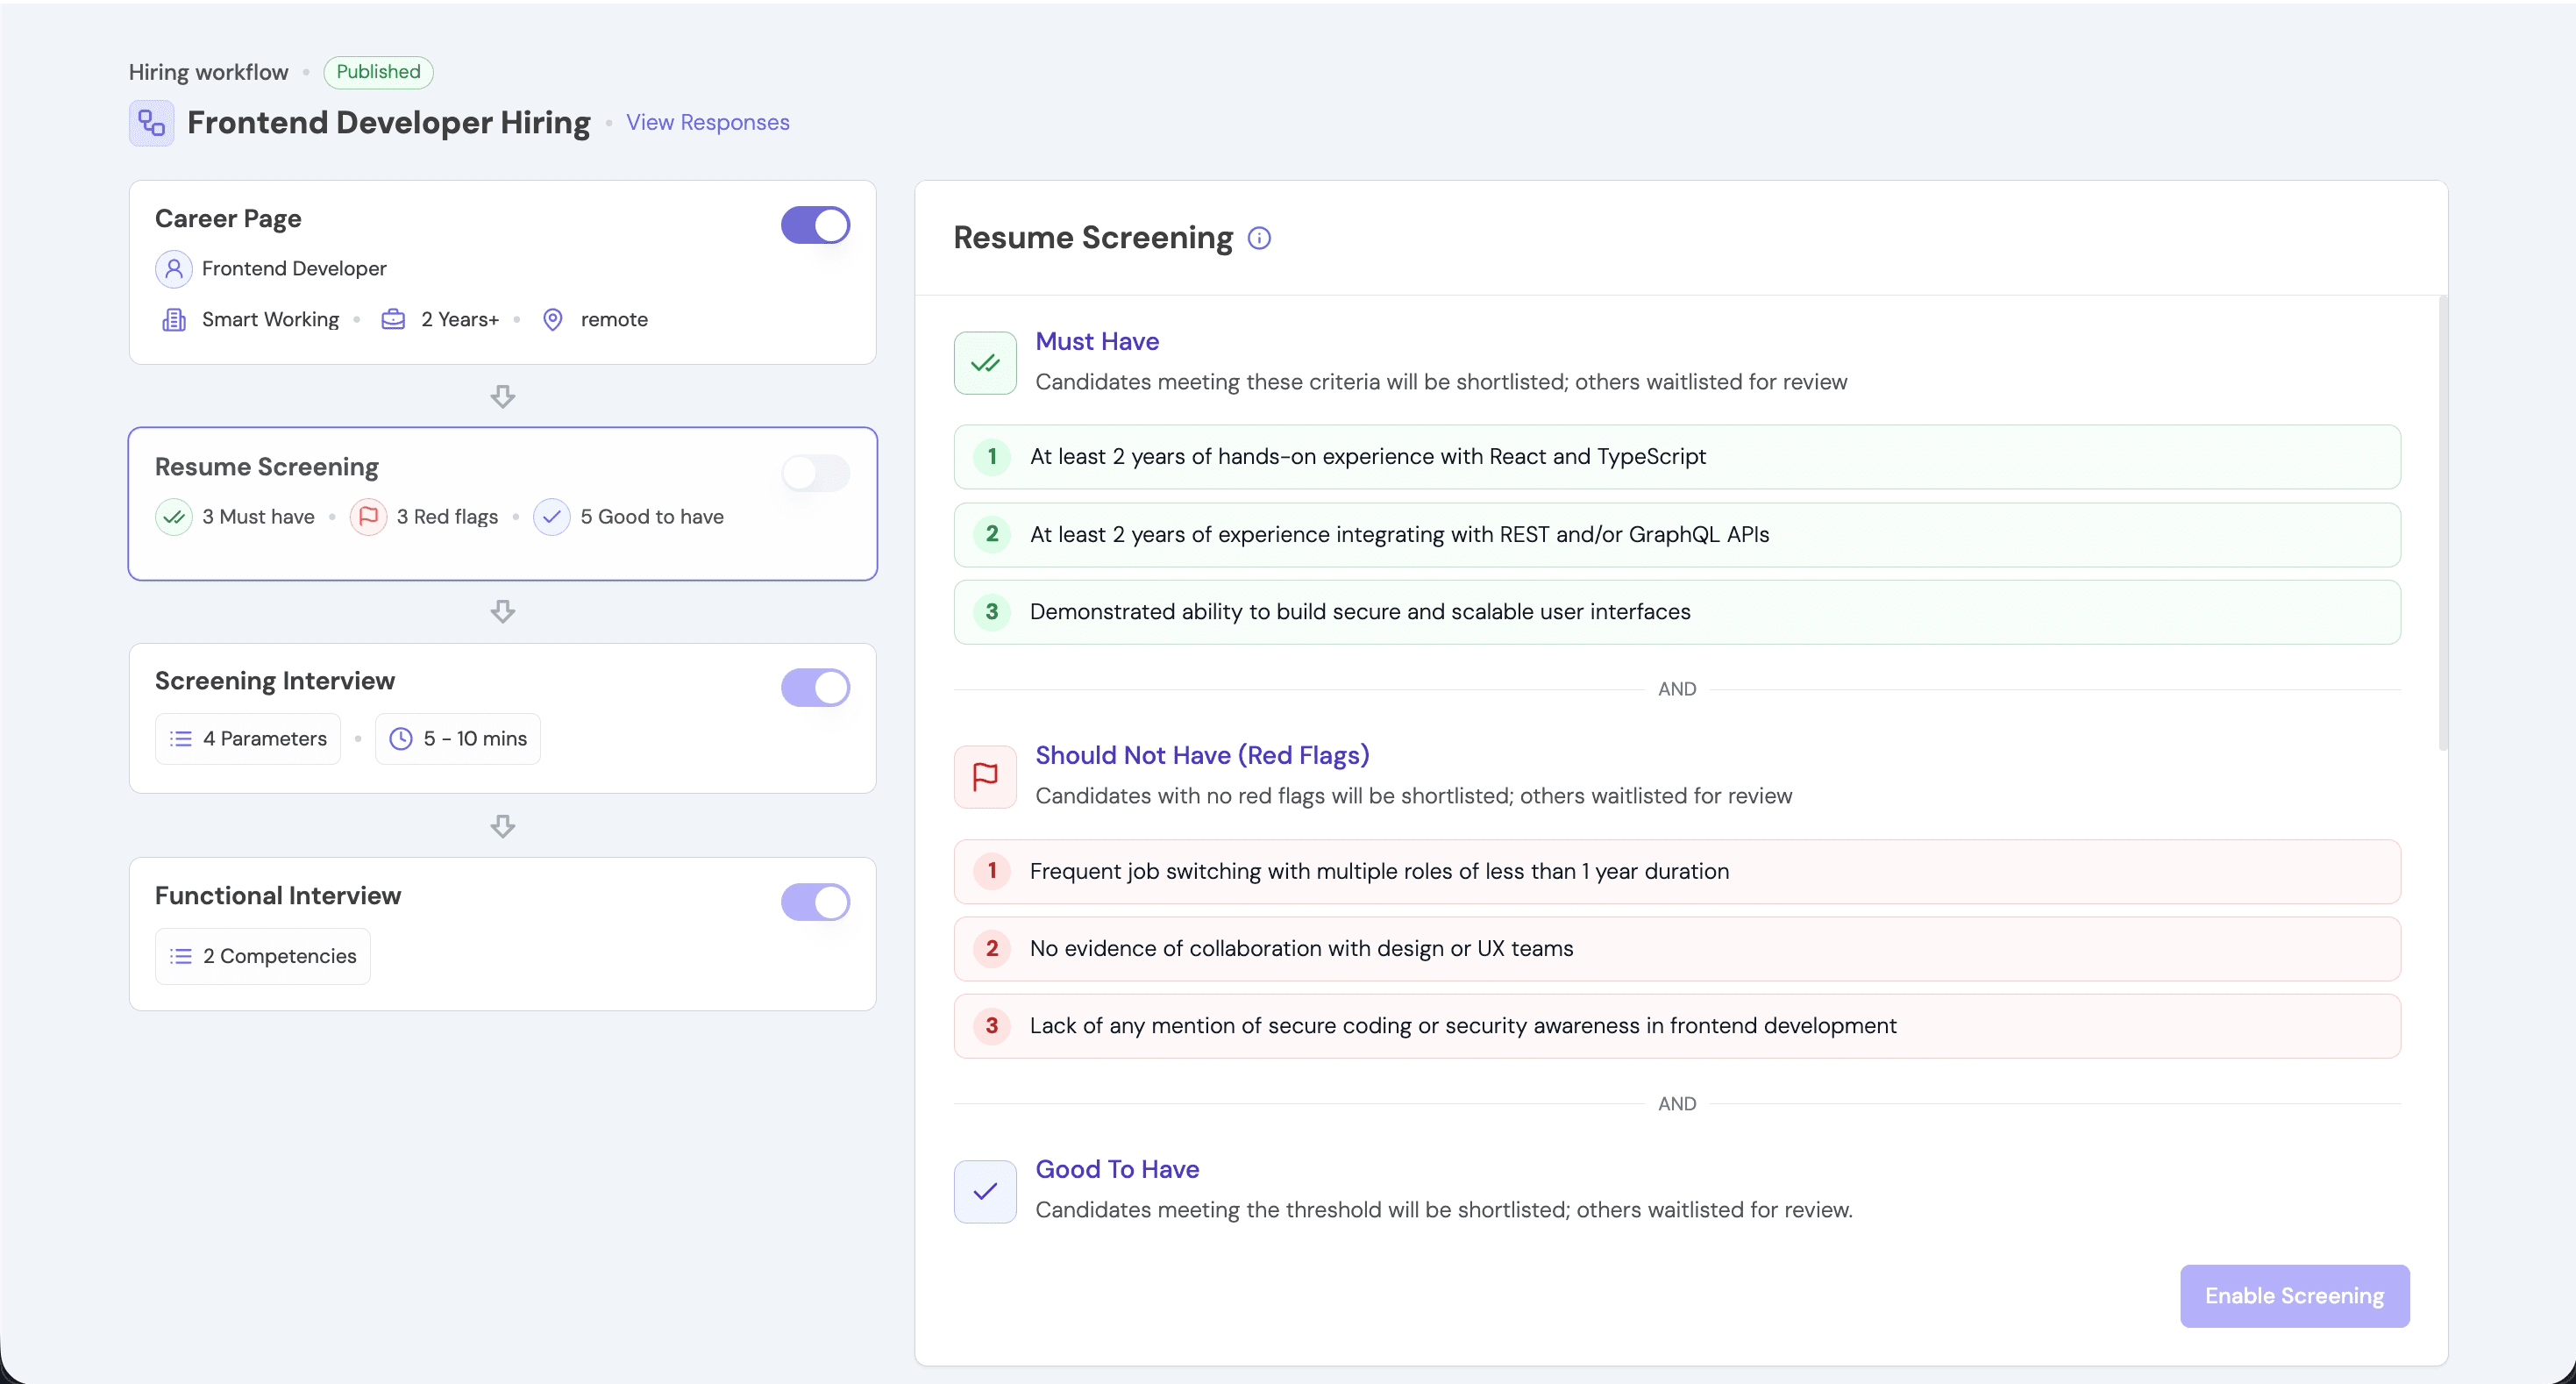Screen dimensions: 2576x1384
Task: Click the person icon next to Frontend Developer
Action: pos(174,268)
